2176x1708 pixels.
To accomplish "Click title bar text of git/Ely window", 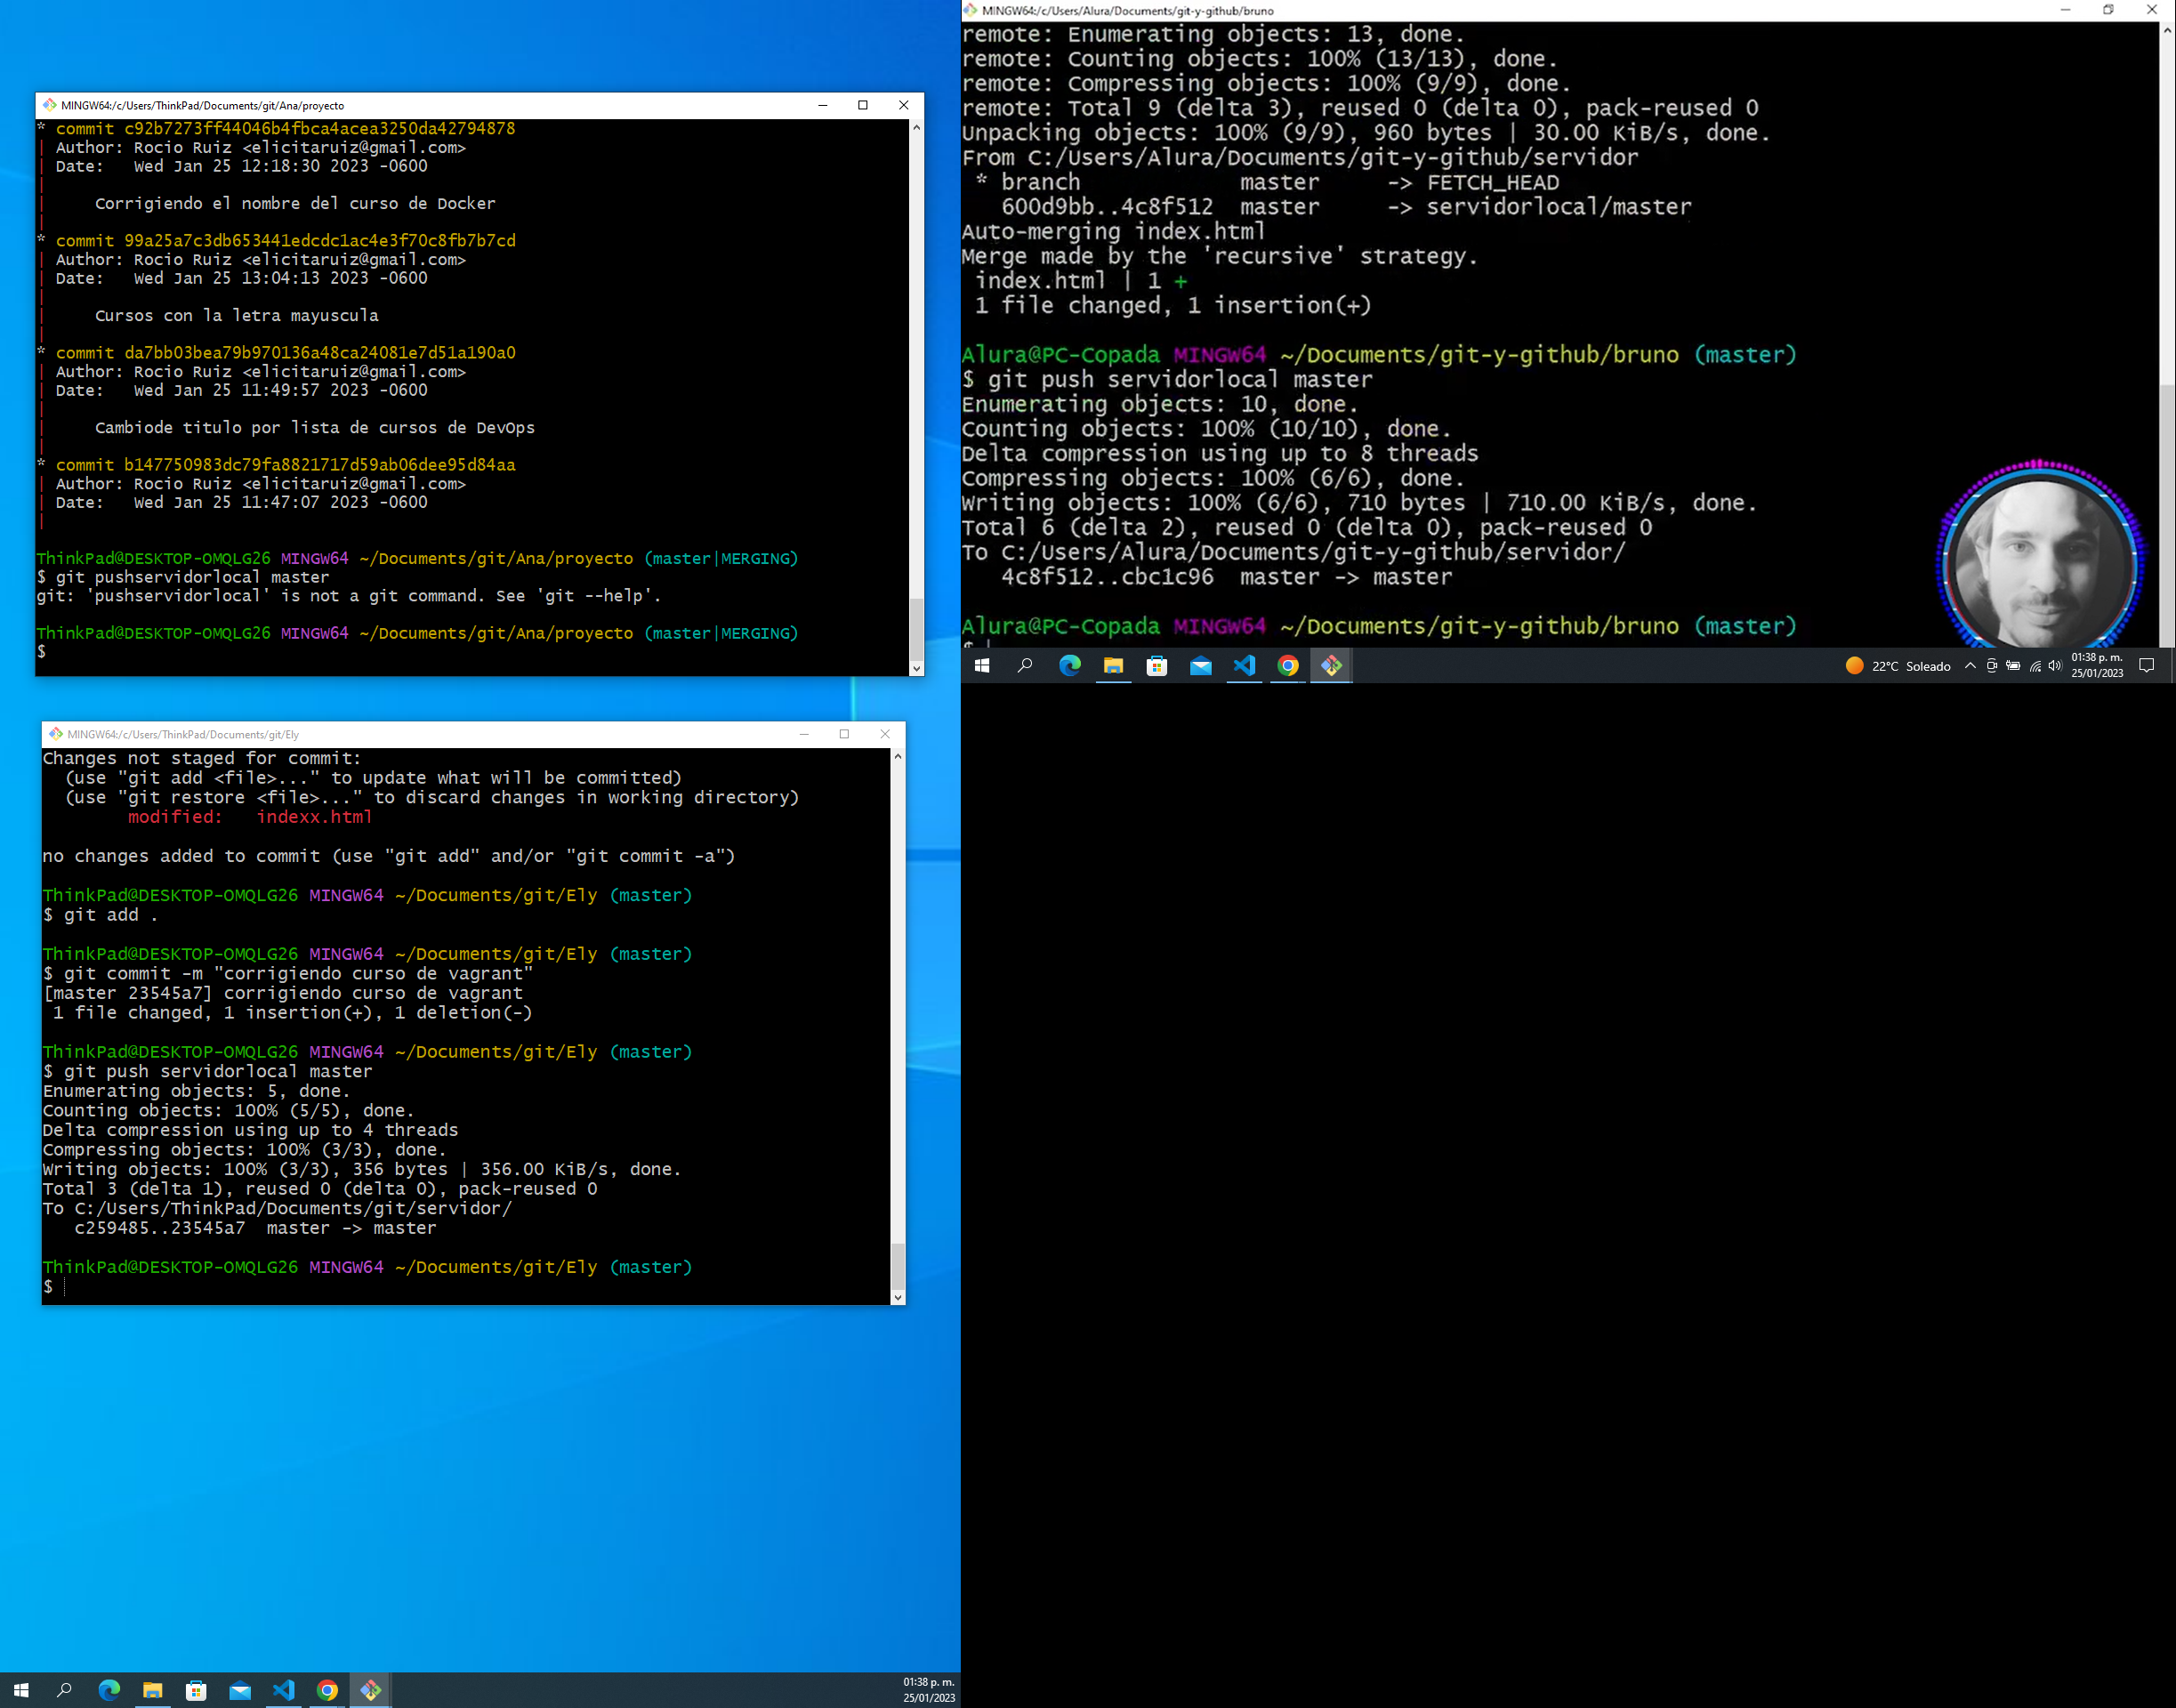I will tap(183, 734).
